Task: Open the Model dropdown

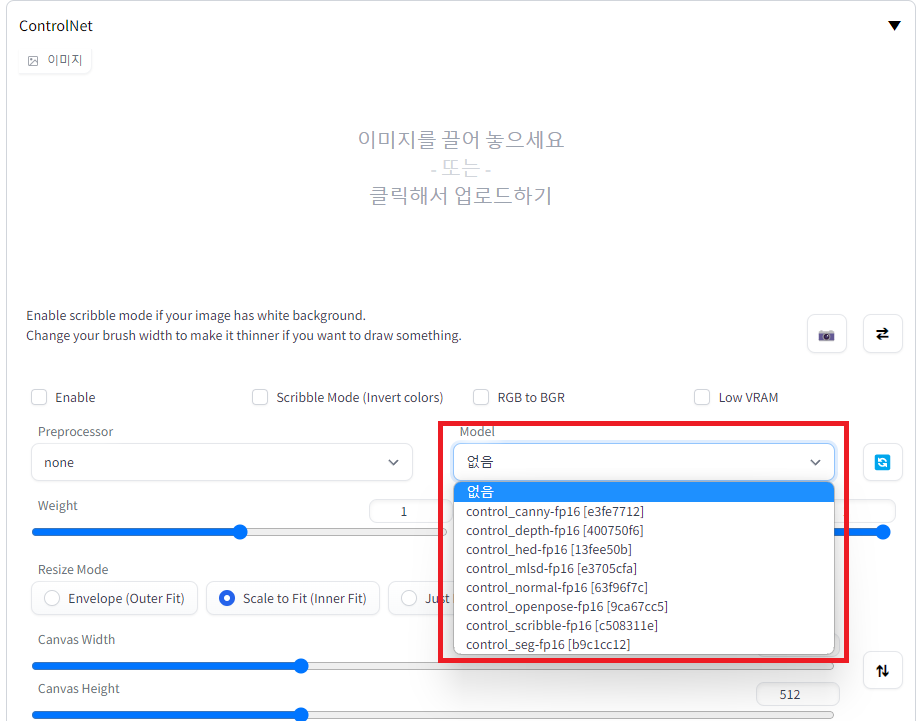Action: click(x=644, y=462)
